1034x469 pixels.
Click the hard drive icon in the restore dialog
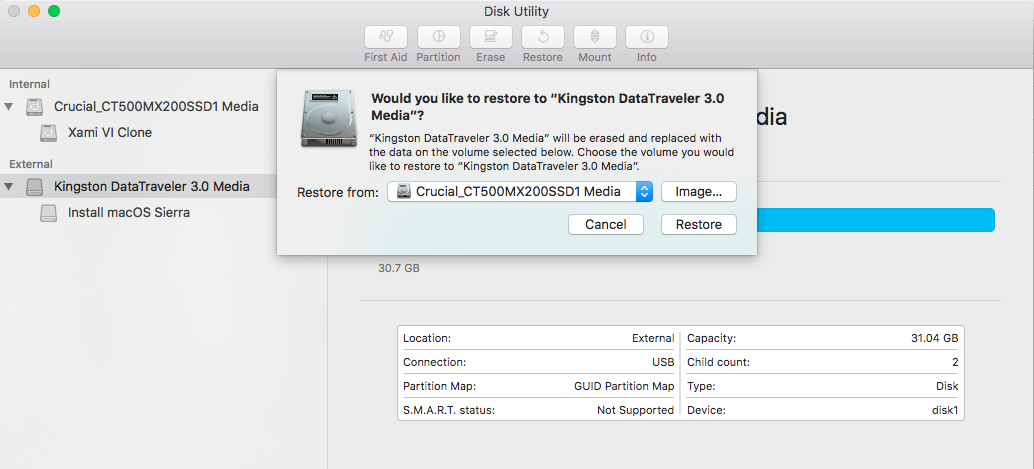pos(328,118)
